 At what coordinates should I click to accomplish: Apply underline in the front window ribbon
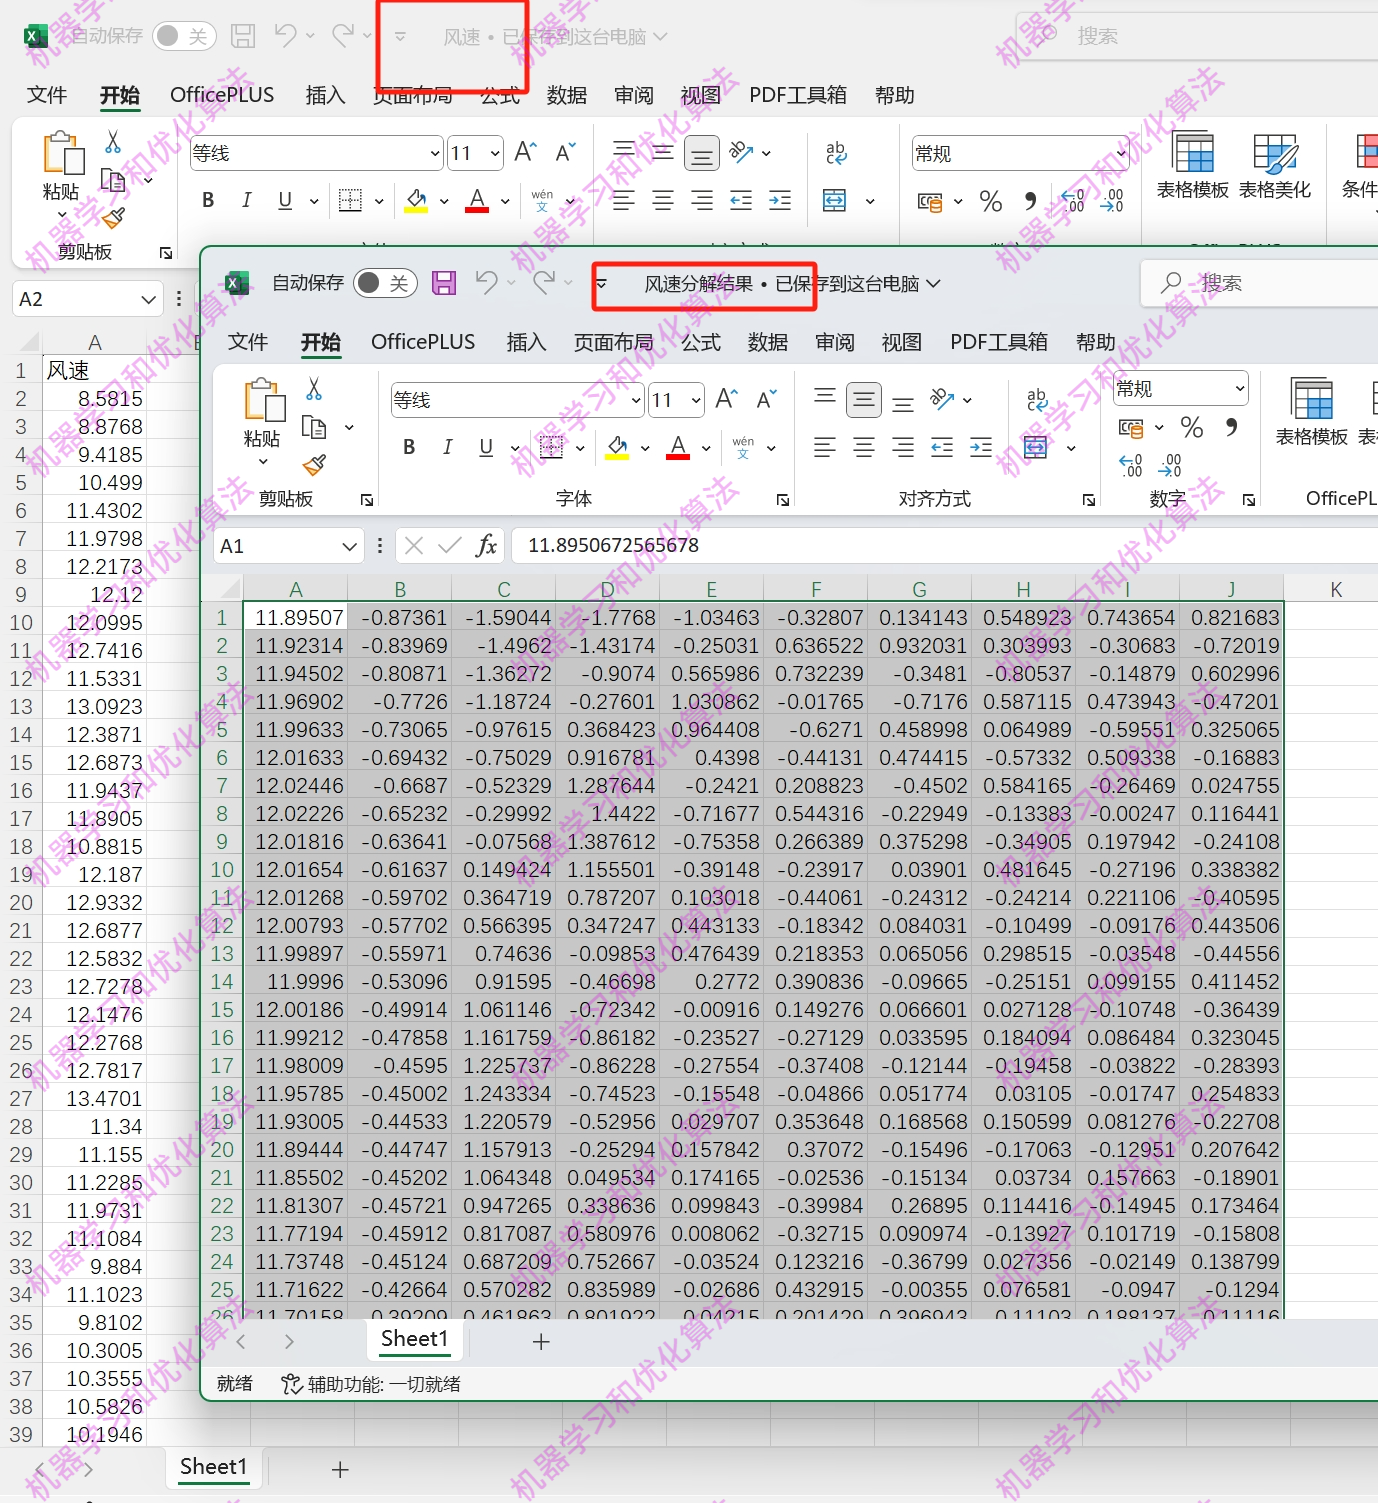tap(486, 447)
